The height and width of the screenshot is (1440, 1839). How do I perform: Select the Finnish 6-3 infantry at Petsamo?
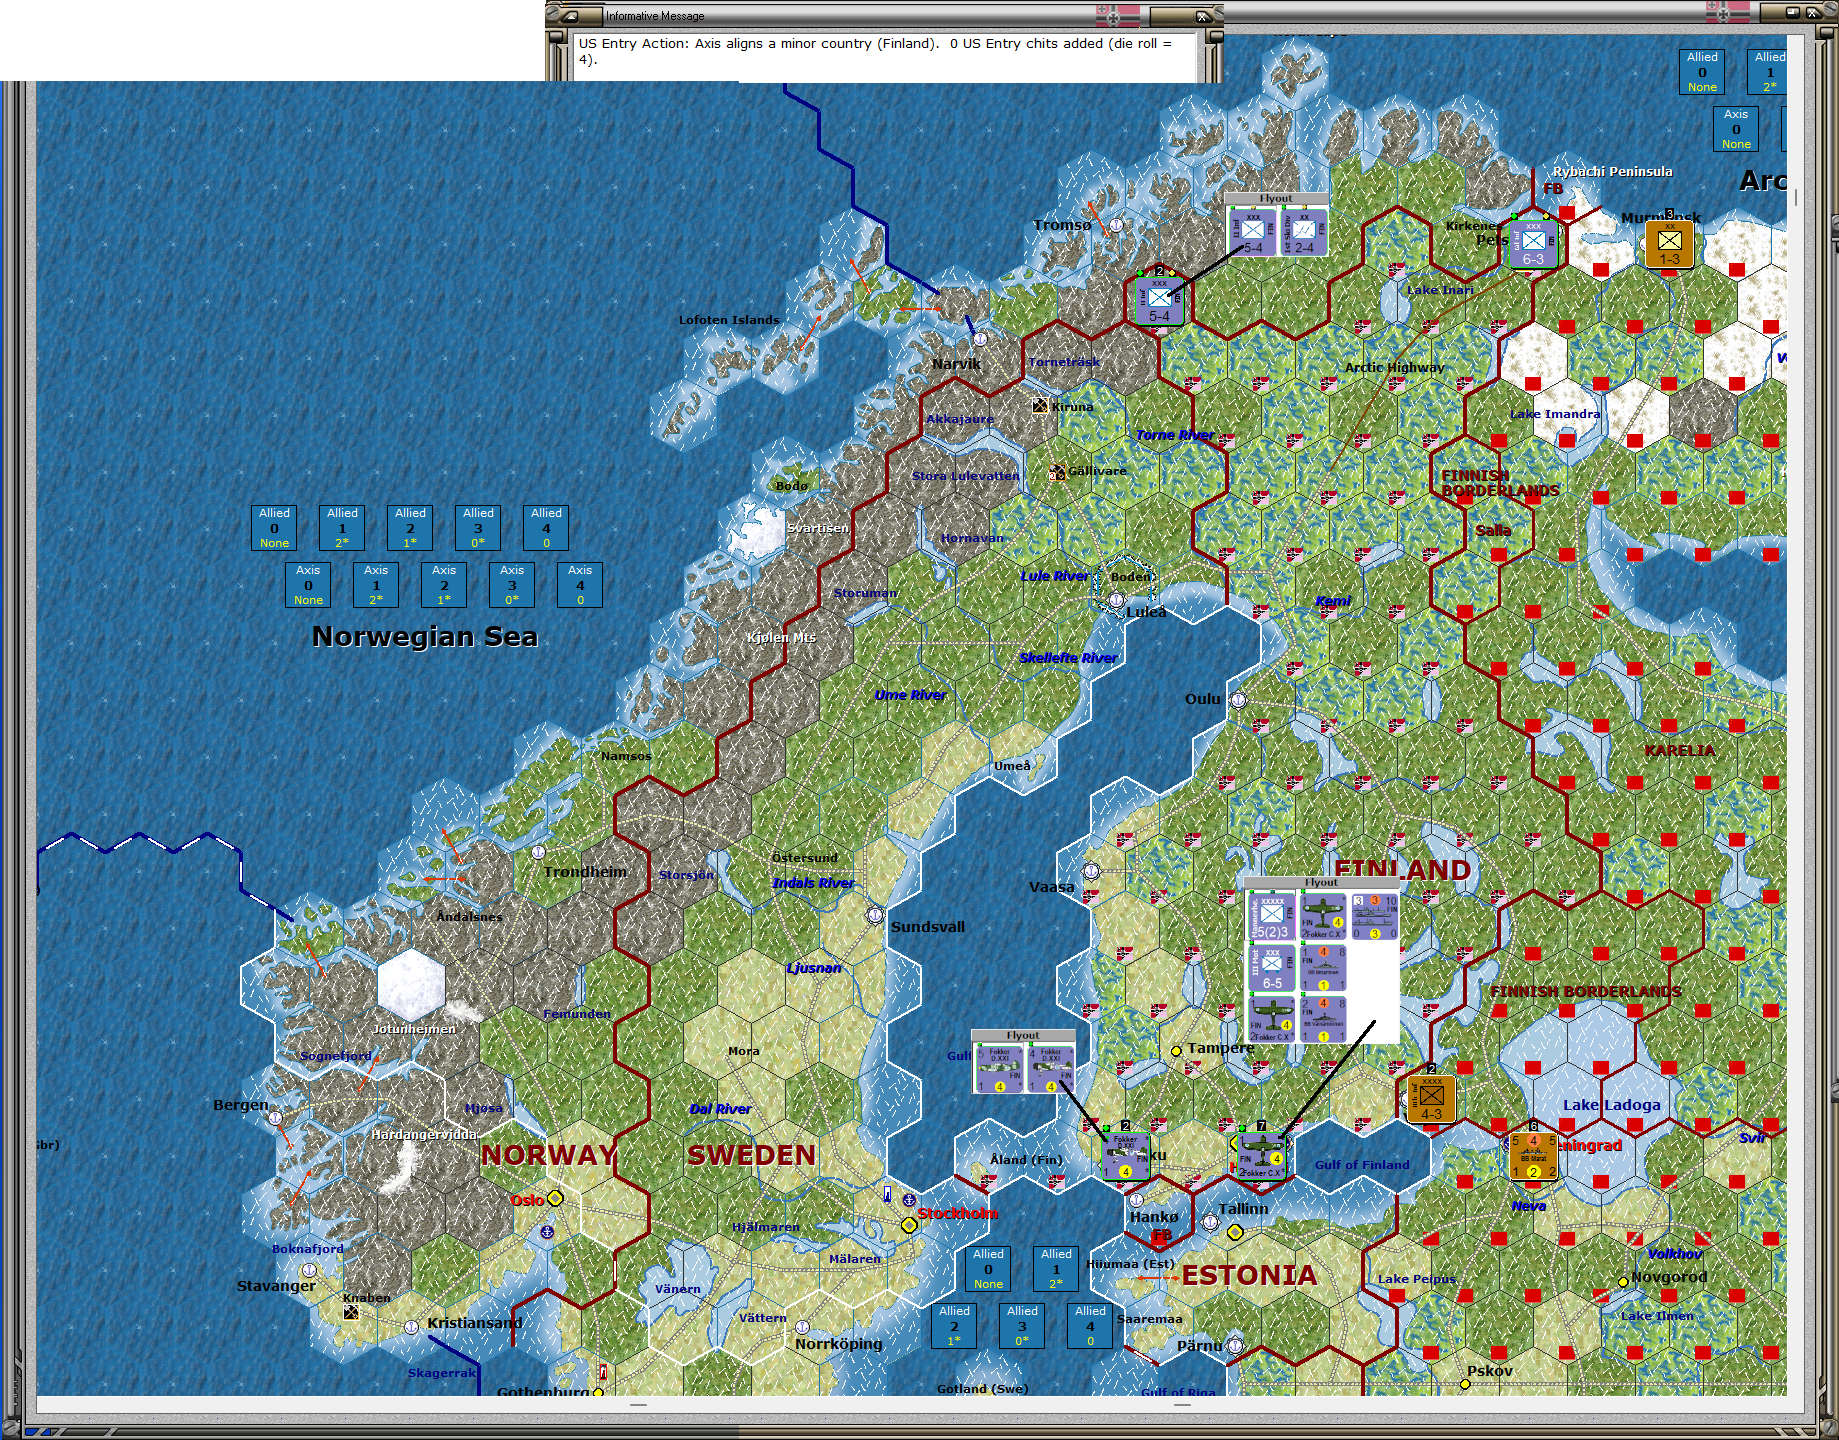pyautogui.click(x=1533, y=243)
